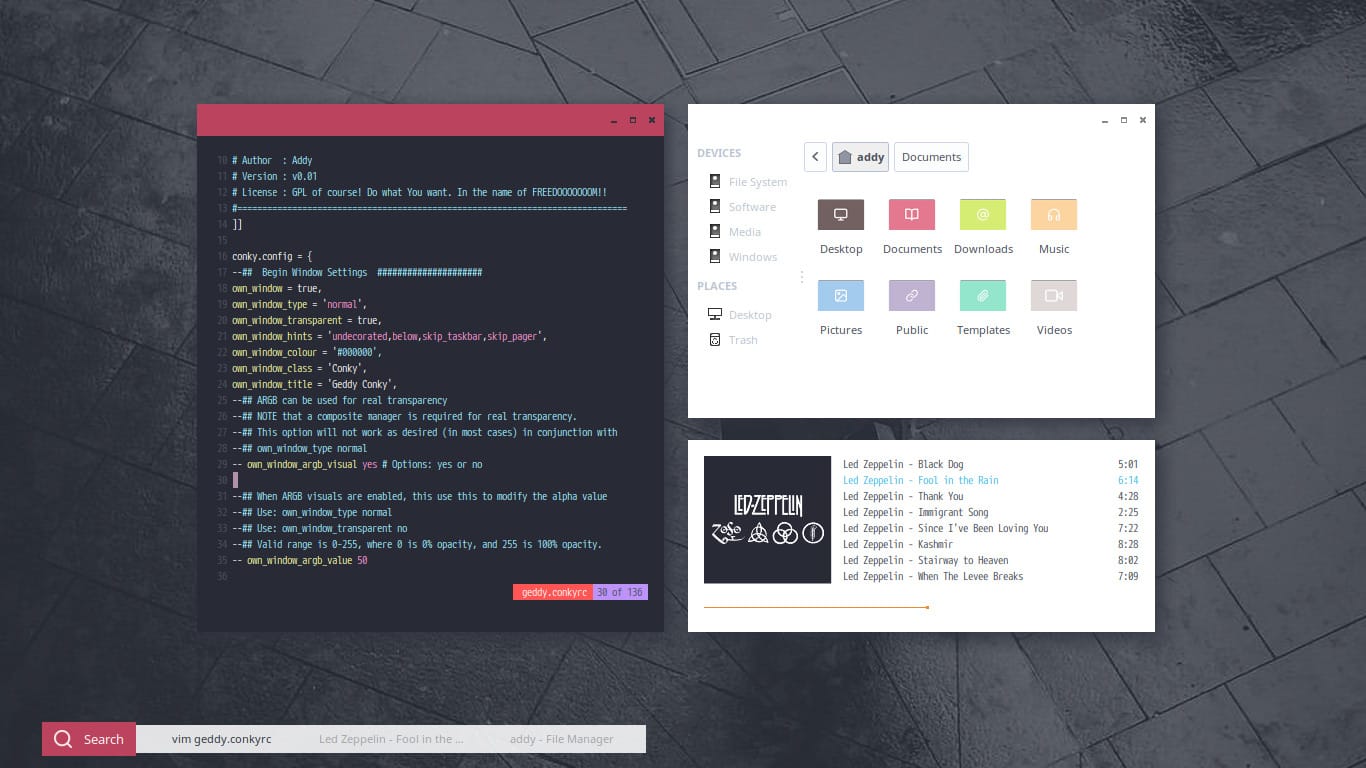The width and height of the screenshot is (1366, 768).
Task: Click the # Author : Addy line
Action: pyautogui.click(x=272, y=160)
